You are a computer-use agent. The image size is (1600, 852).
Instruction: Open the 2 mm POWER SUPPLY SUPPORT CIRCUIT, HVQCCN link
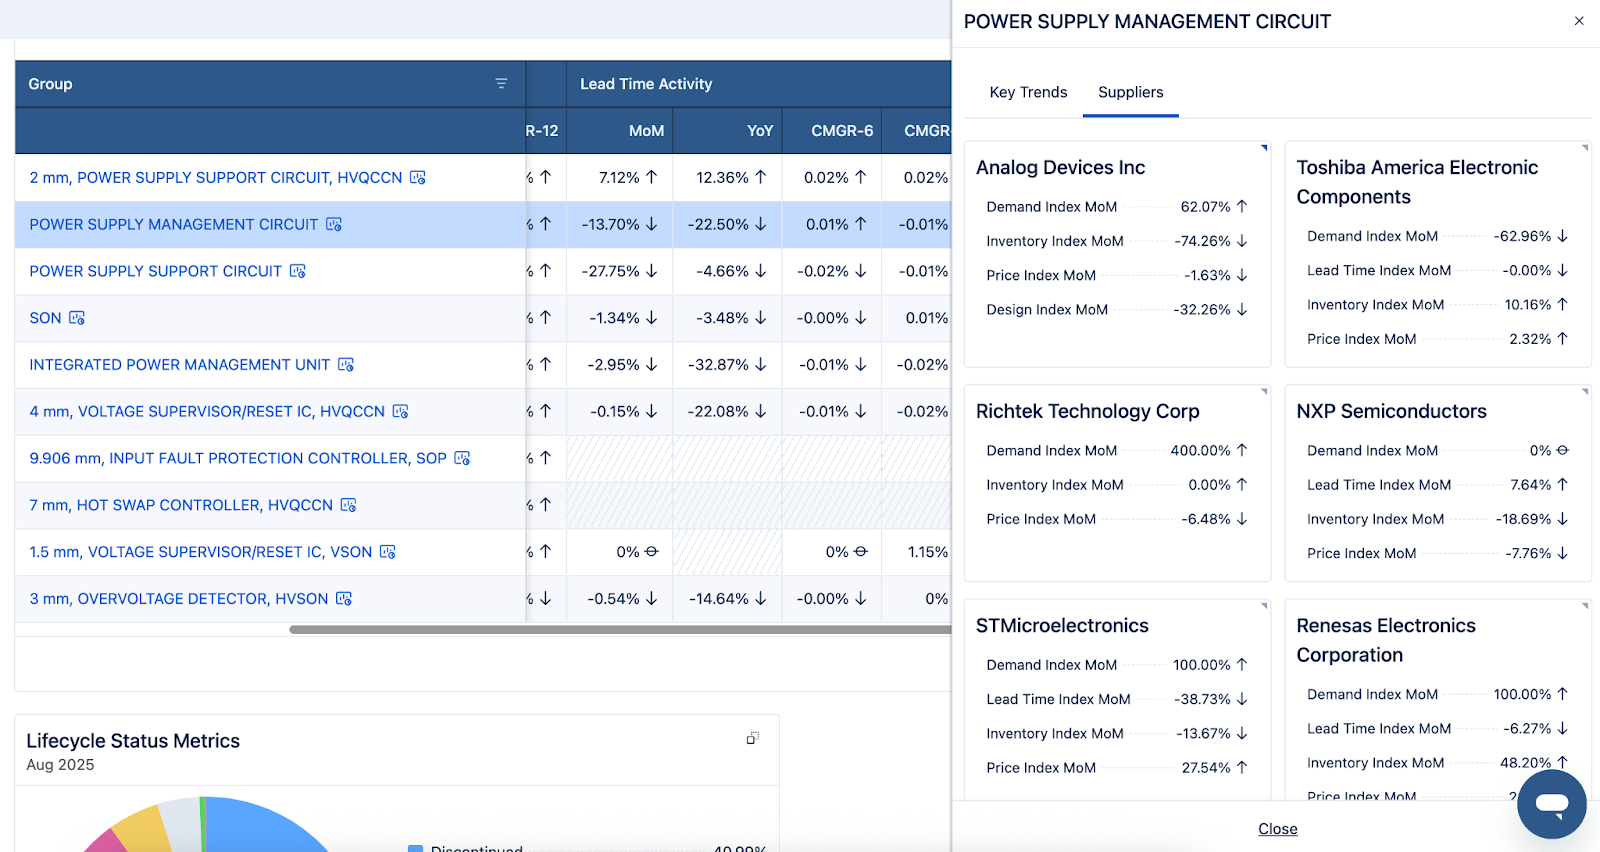[216, 177]
